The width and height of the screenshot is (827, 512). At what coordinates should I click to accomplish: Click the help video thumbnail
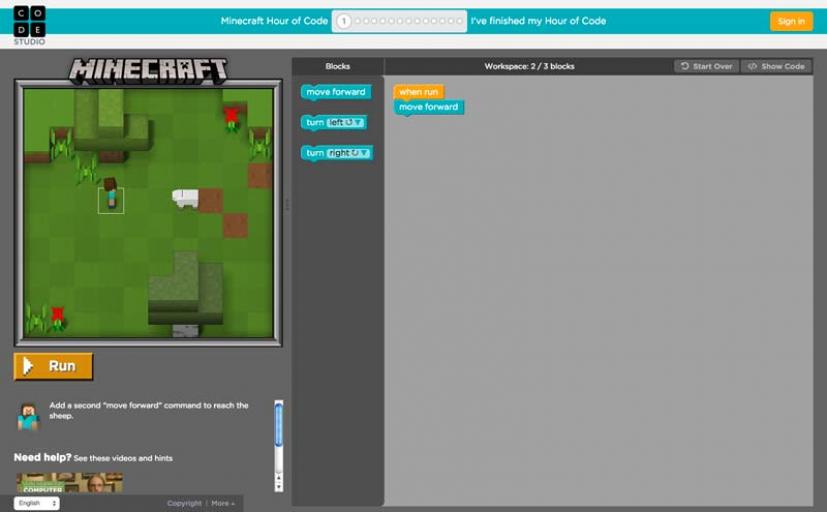[70, 483]
